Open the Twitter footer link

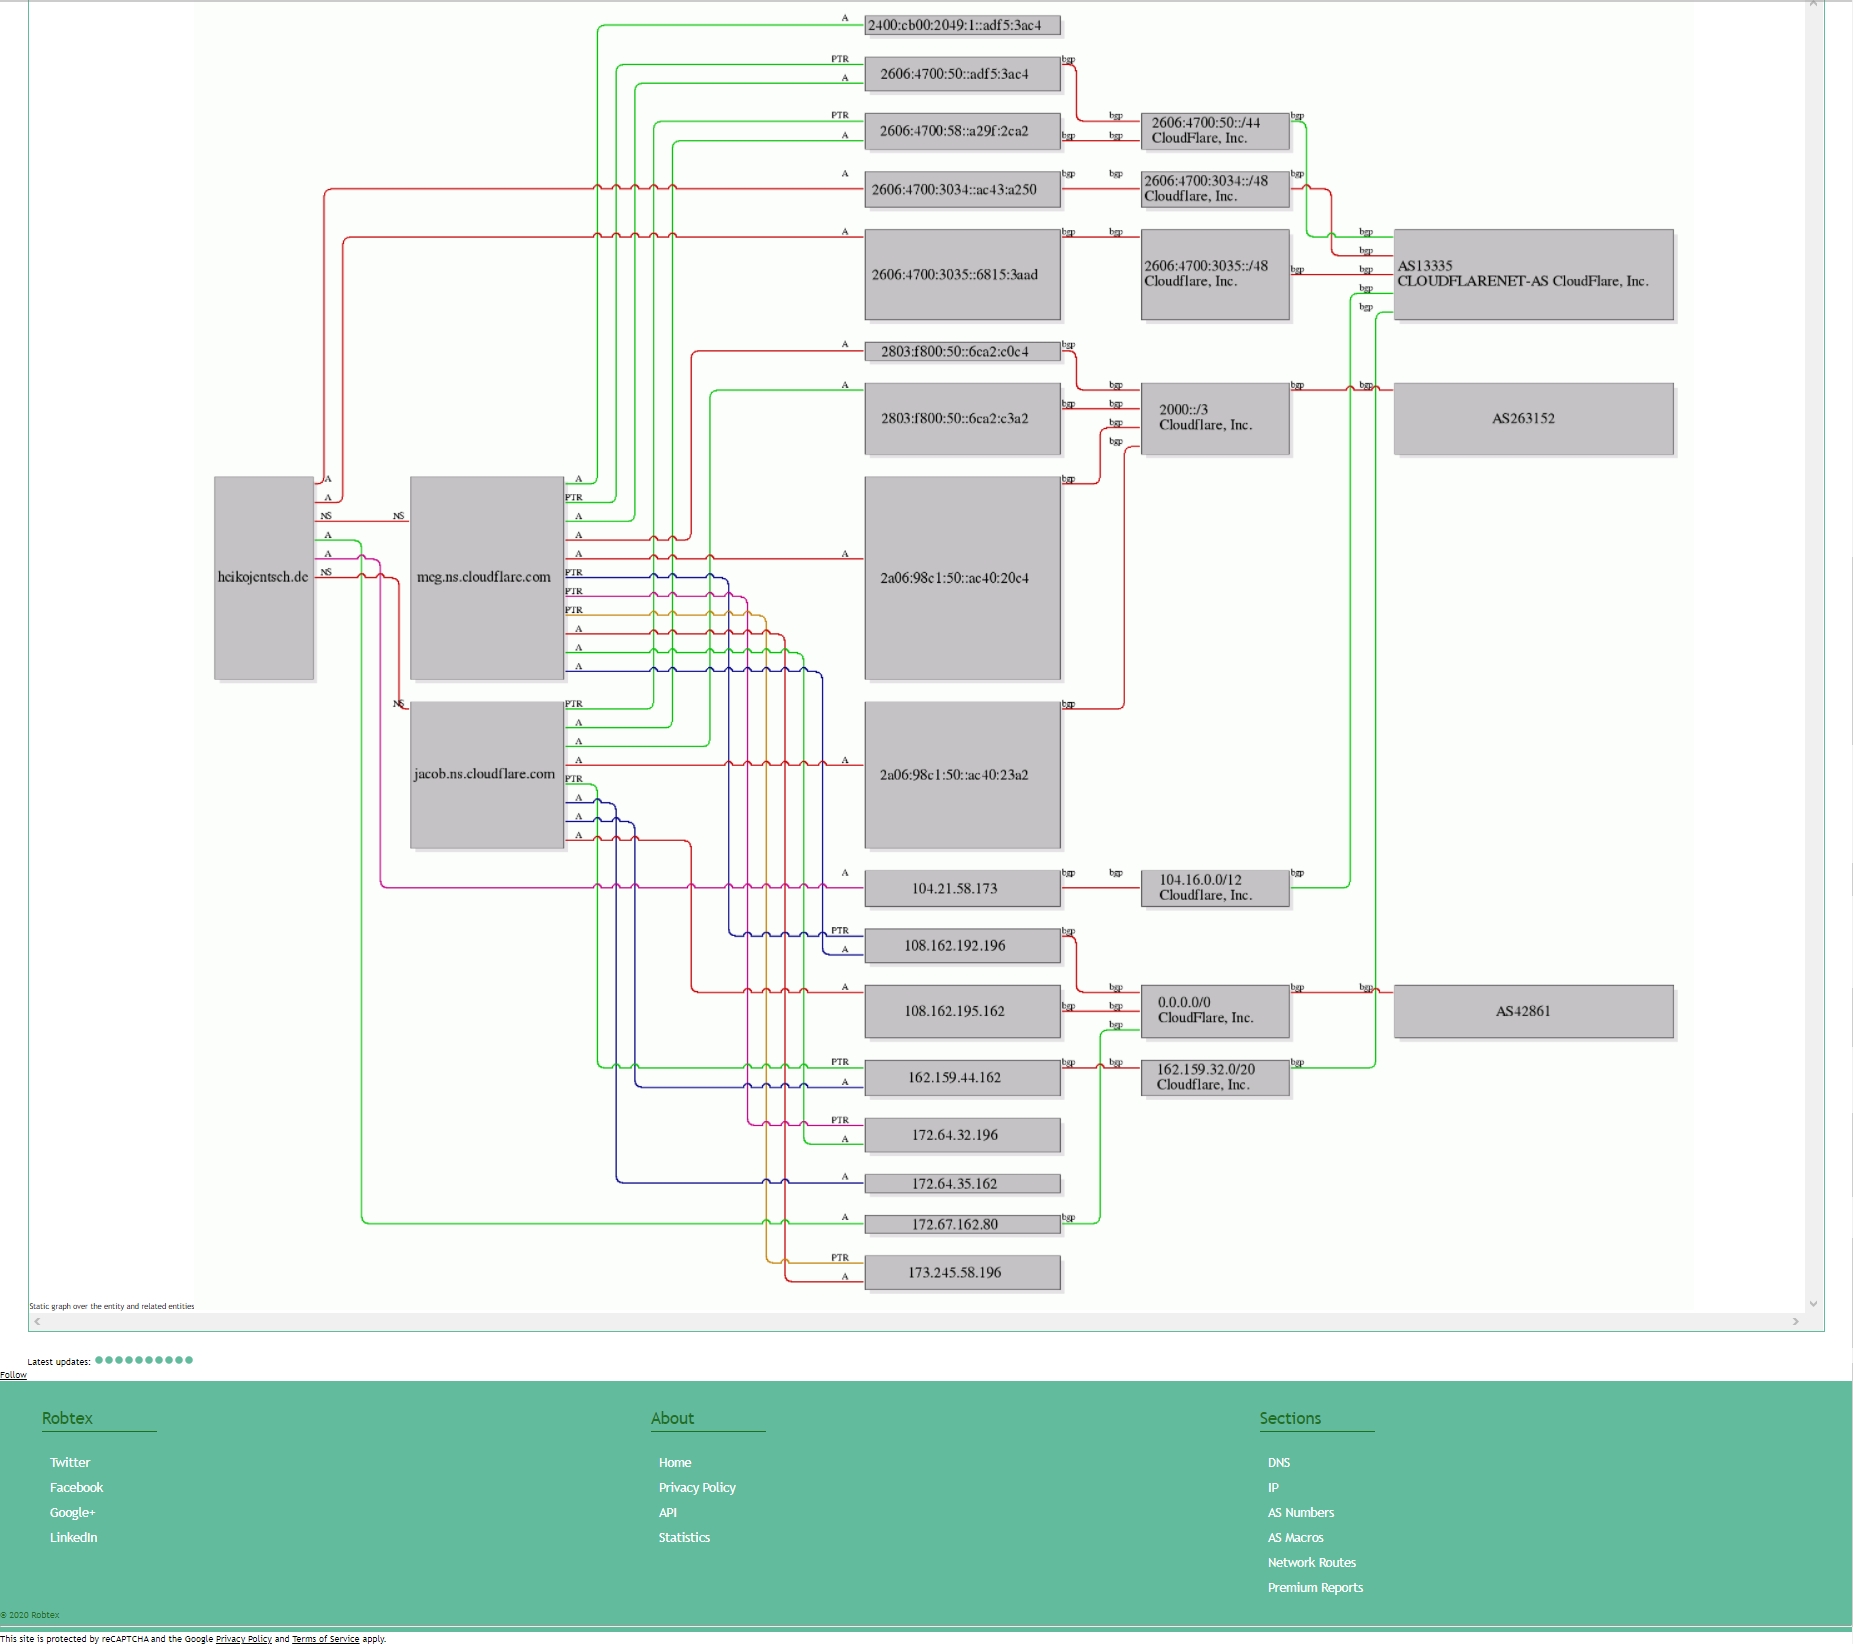pyautogui.click(x=70, y=1462)
